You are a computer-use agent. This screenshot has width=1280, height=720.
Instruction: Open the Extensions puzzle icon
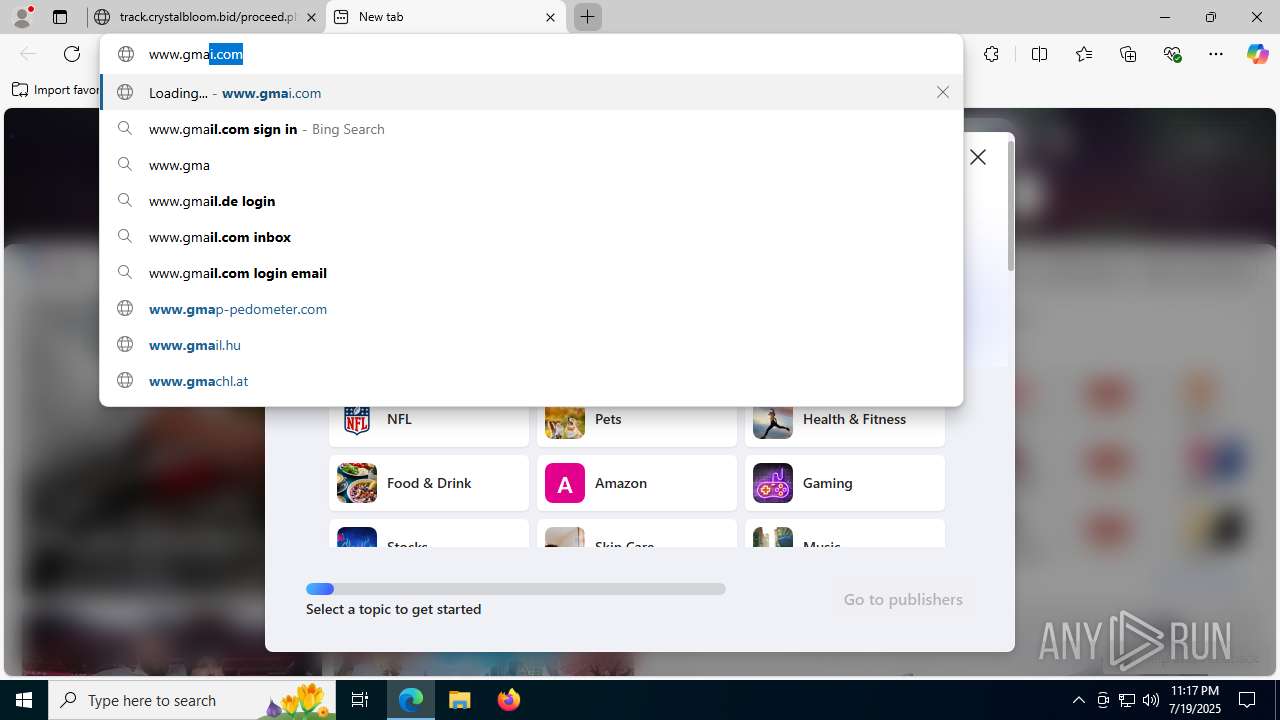tap(991, 54)
